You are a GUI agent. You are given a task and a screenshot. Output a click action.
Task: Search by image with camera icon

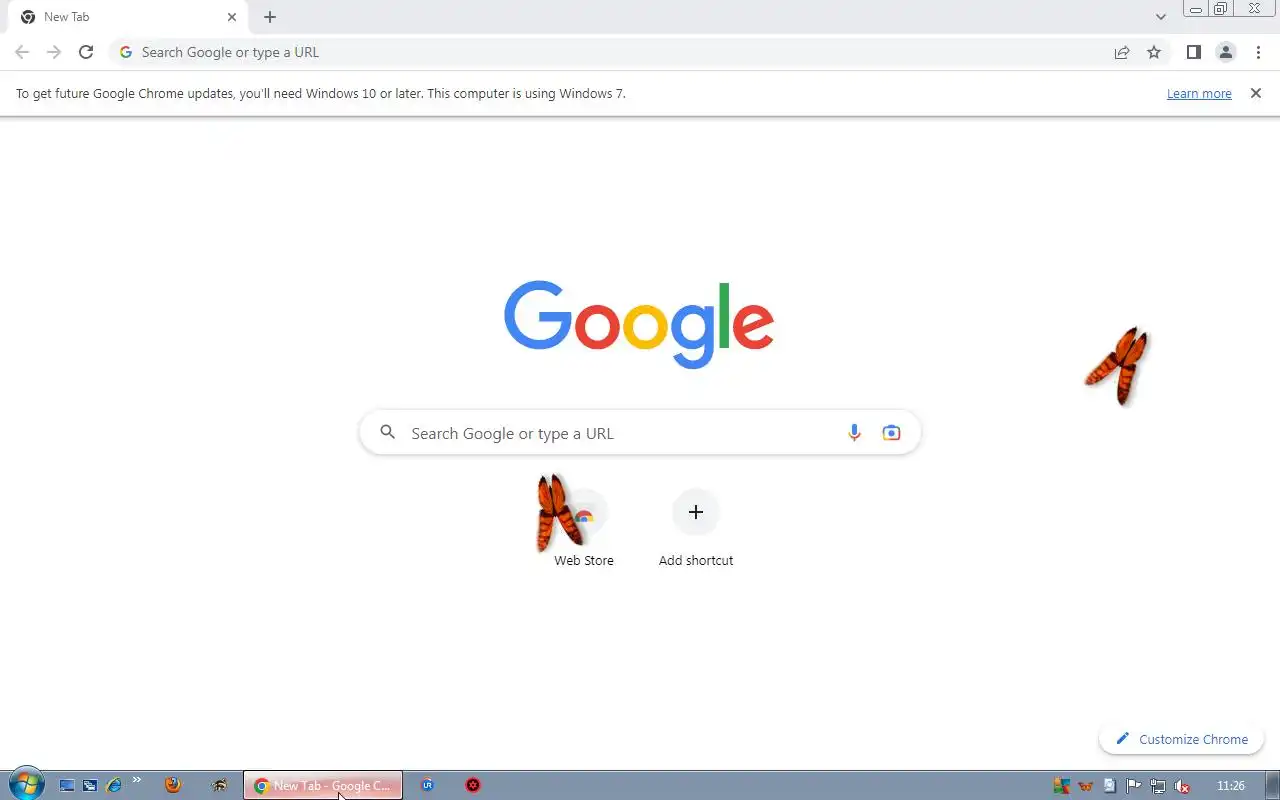pyautogui.click(x=891, y=433)
